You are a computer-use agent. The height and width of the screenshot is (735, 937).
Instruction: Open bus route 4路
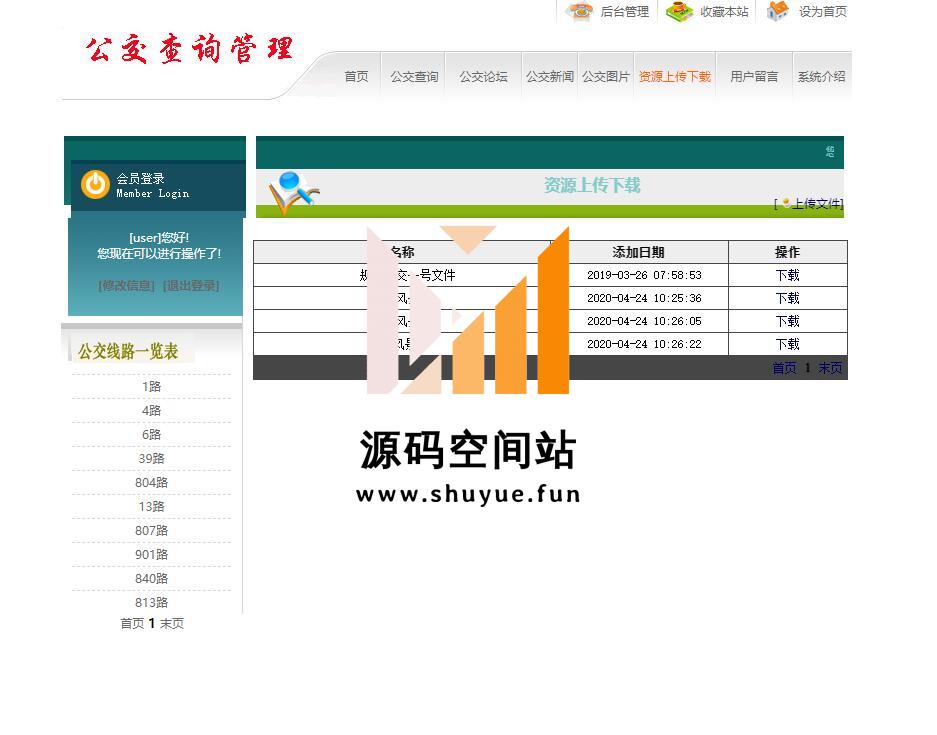151,411
